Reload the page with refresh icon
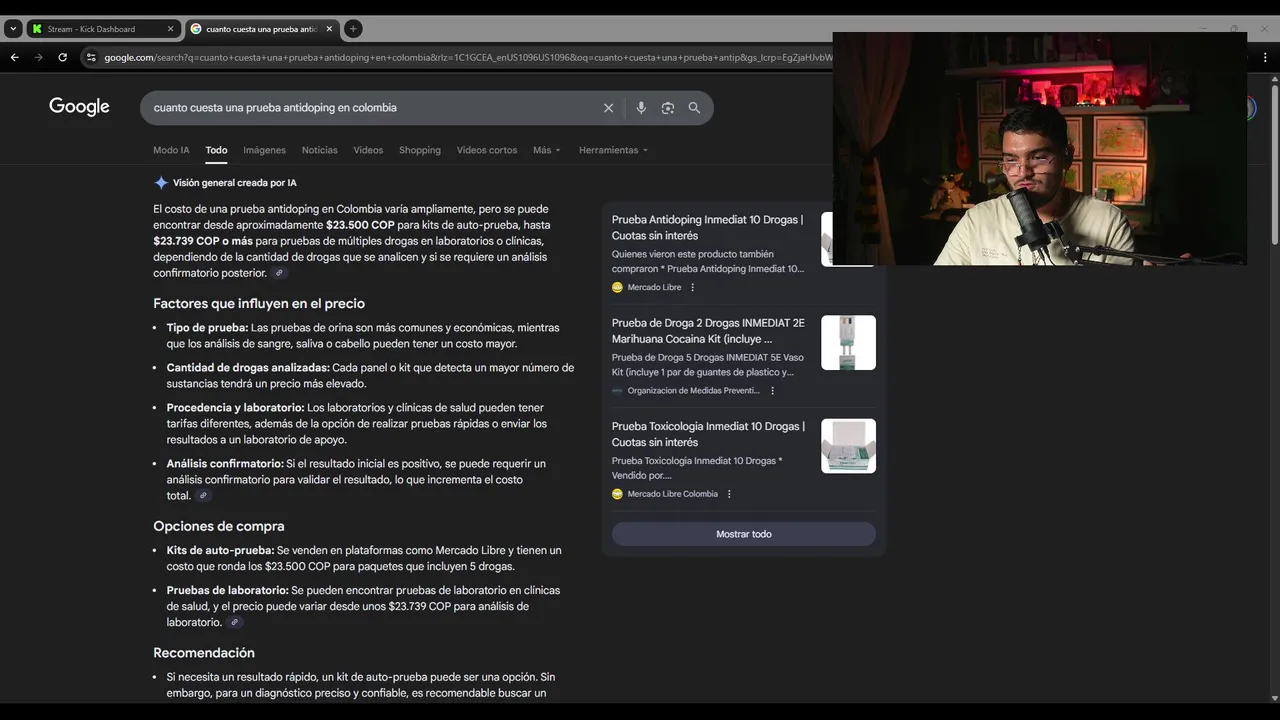Image resolution: width=1280 pixels, height=720 pixels. pos(62,57)
